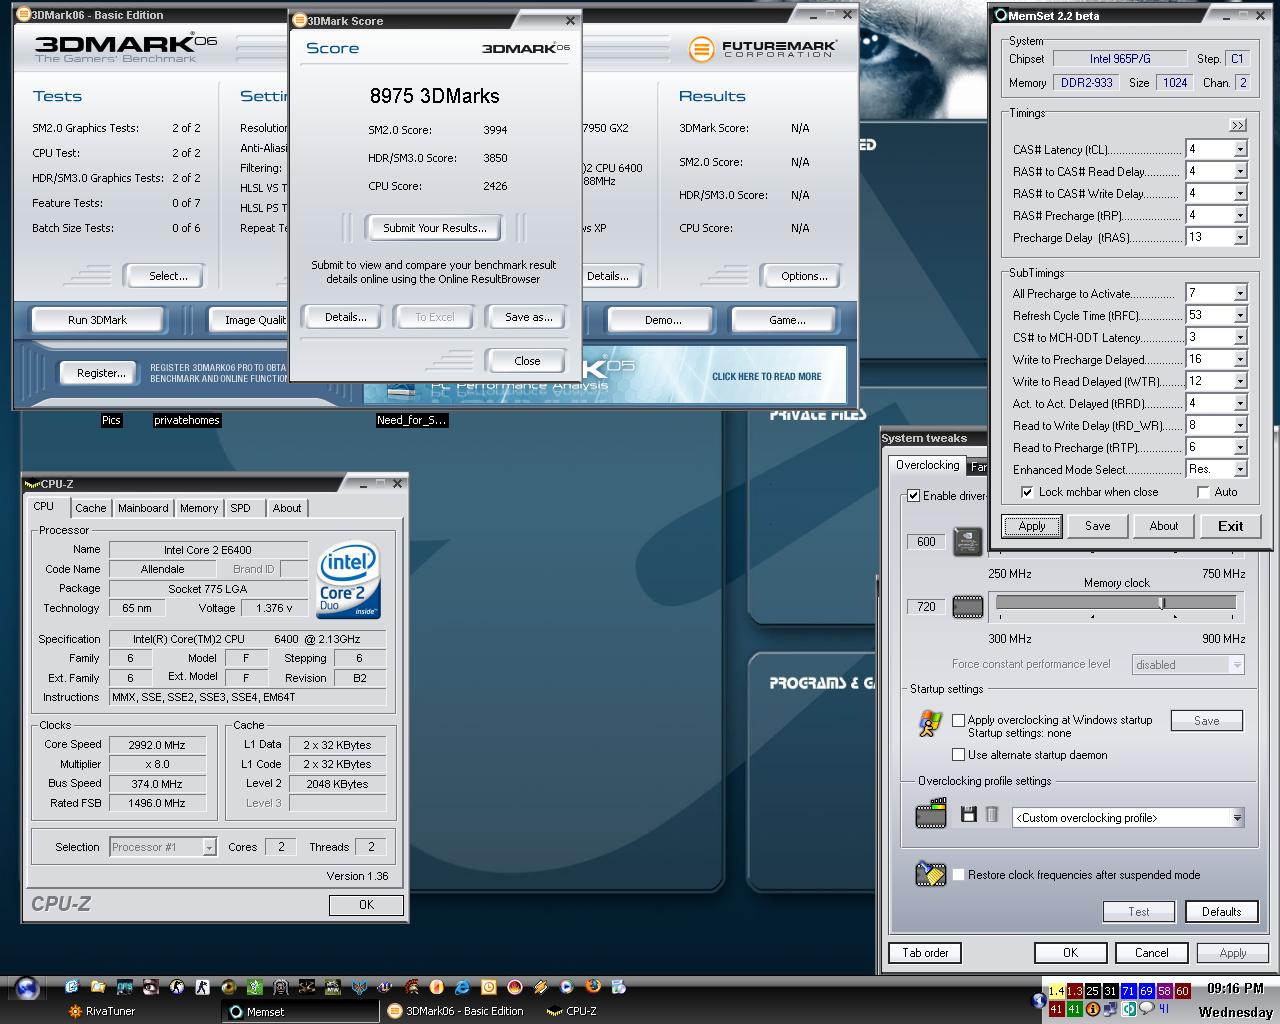Click the delete profile trash icon
Viewport: 1280px width, 1024px height.
(992, 815)
